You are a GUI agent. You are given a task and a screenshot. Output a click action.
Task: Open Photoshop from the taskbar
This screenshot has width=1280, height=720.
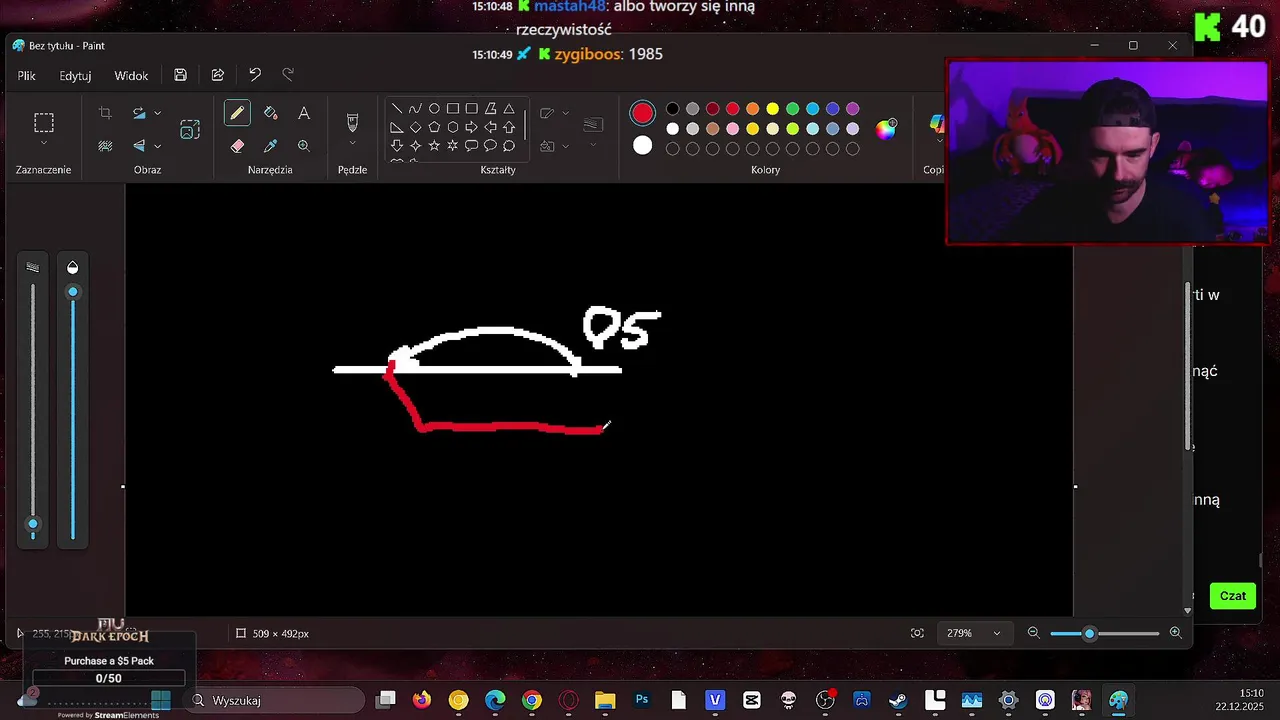coord(642,700)
